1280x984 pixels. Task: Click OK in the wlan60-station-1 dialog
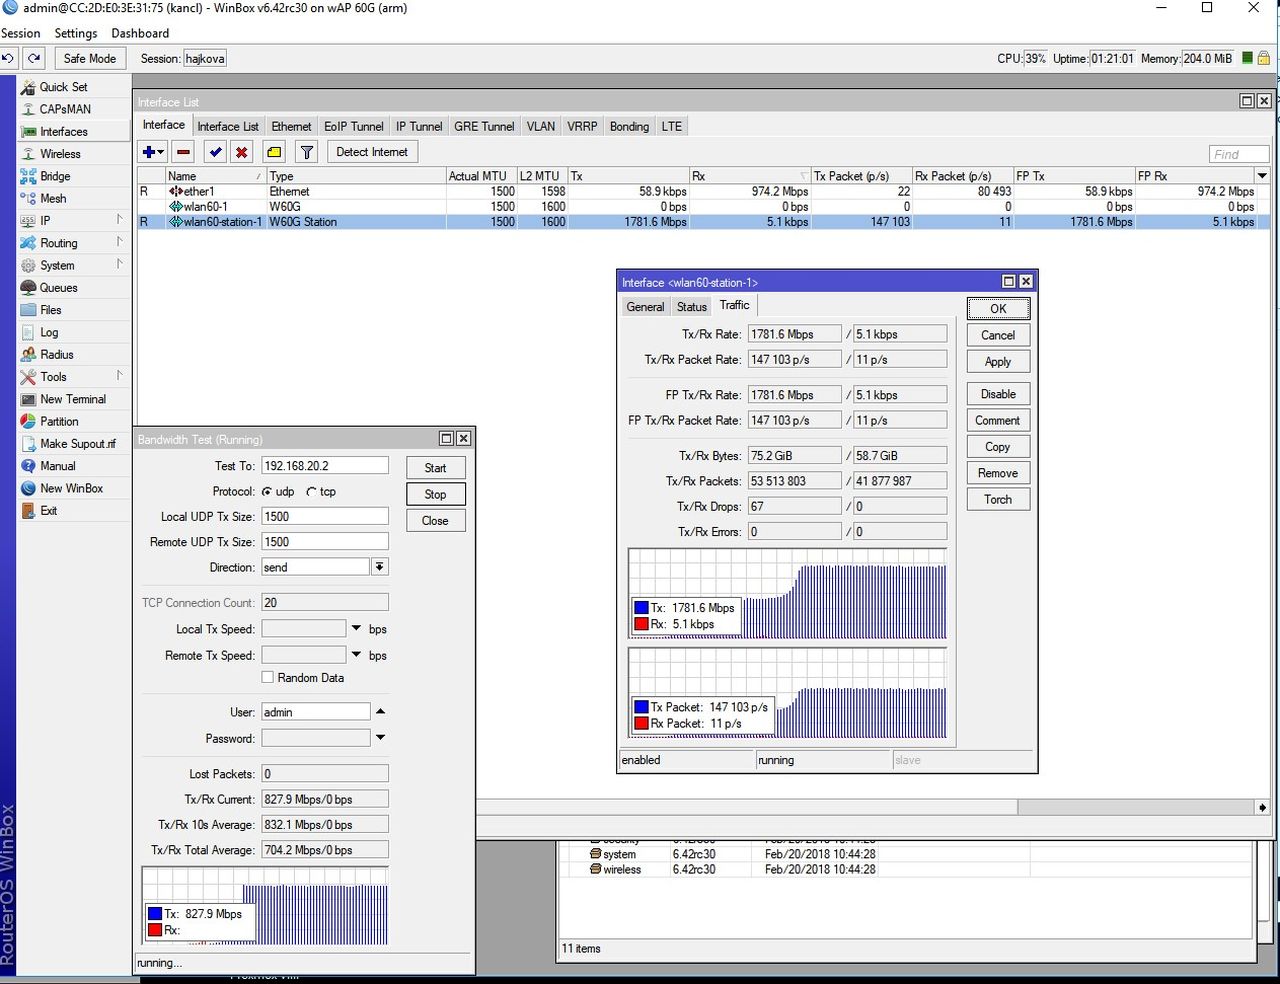[x=998, y=309]
